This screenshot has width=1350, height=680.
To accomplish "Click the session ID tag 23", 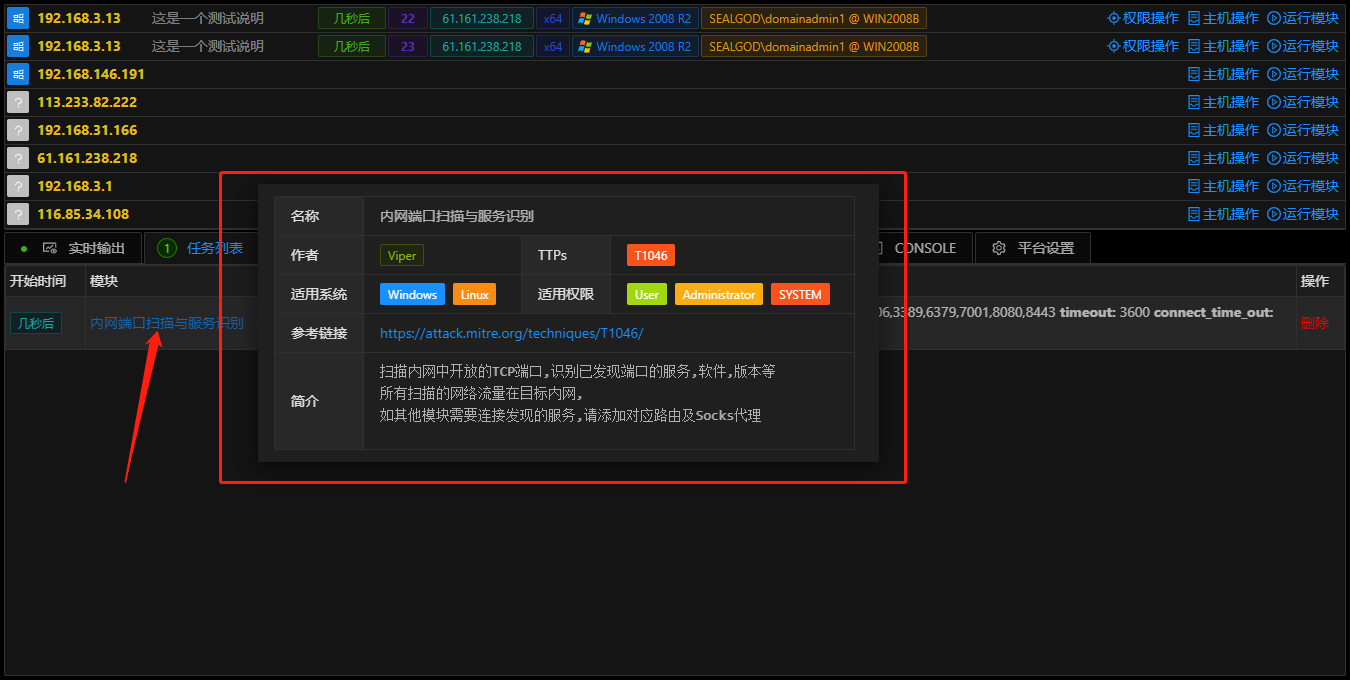I will [407, 46].
